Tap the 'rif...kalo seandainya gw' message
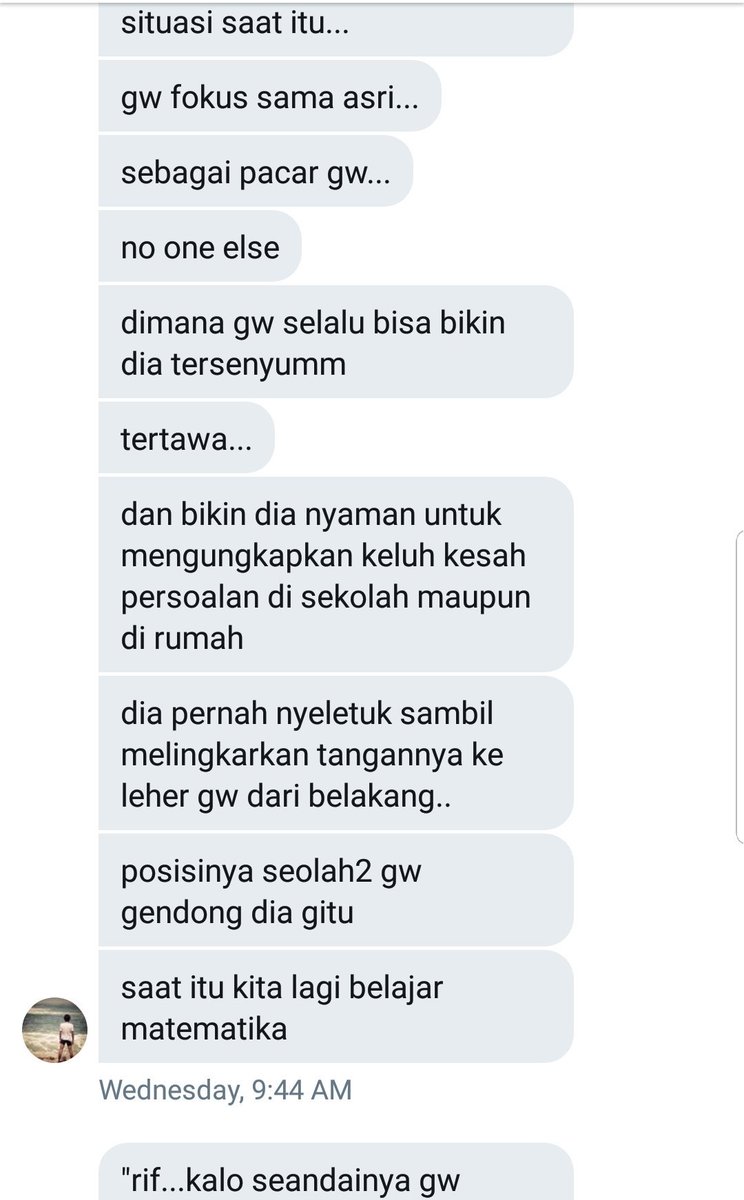 coord(336,1171)
